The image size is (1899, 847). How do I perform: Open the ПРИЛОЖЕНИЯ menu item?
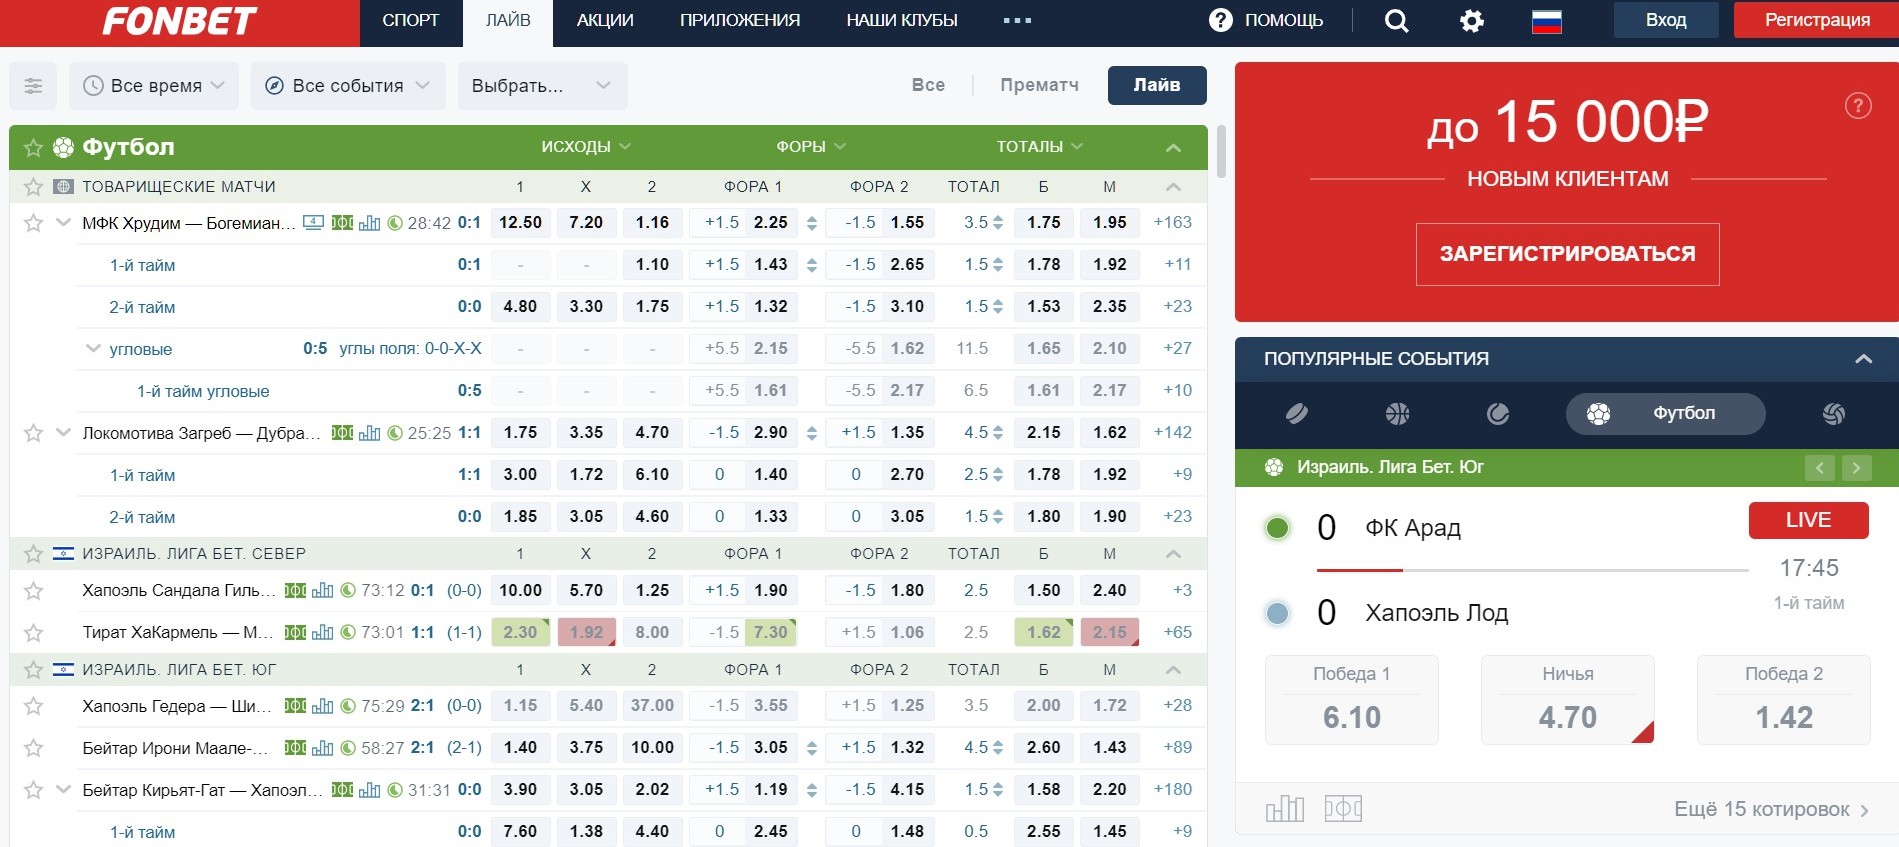pos(740,20)
